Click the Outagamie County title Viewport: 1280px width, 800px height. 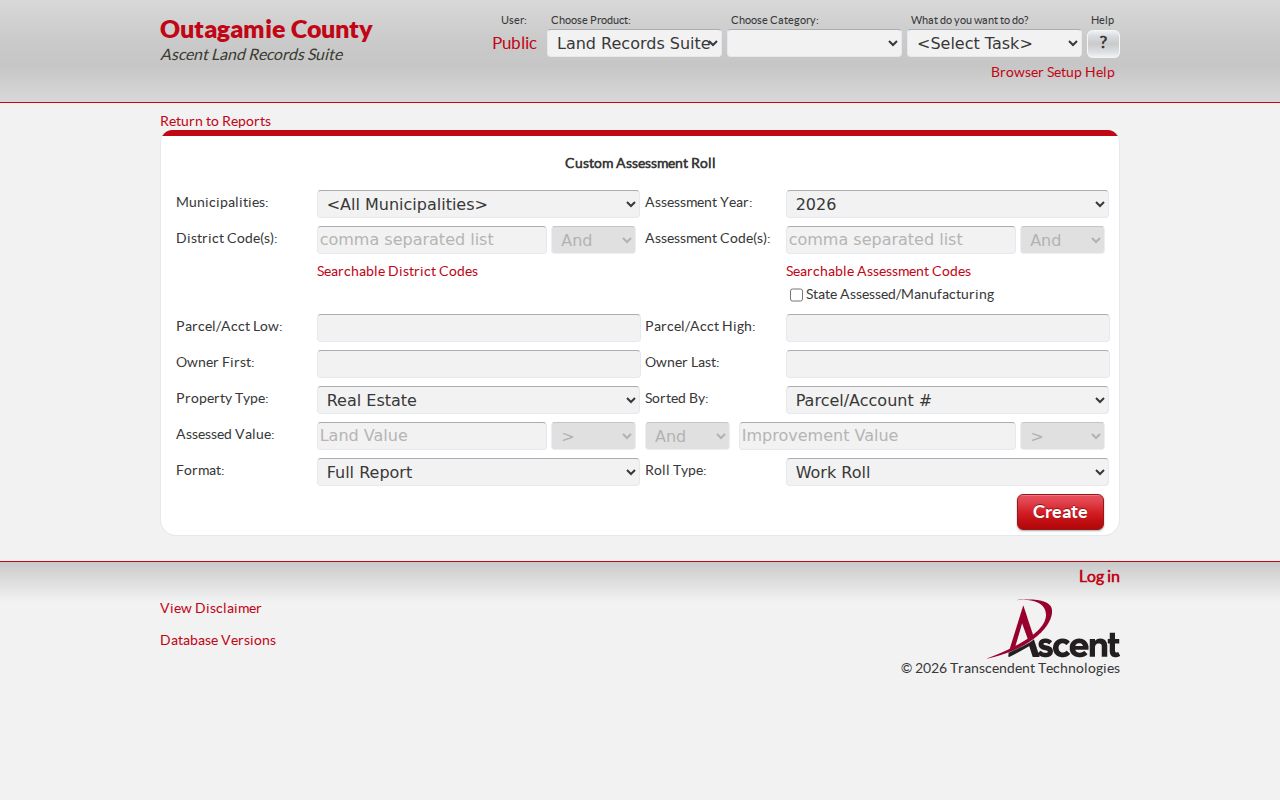266,29
